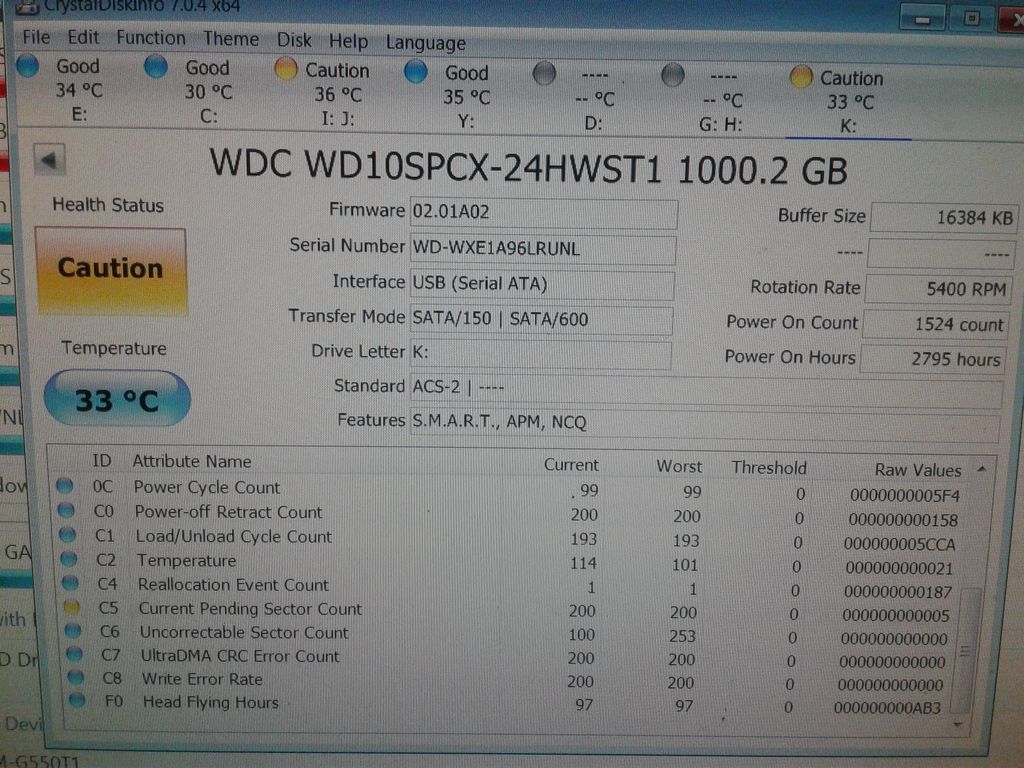Viewport: 1024px width, 768px height.
Task: Select the Head Flying Hours text
Action: [211, 702]
